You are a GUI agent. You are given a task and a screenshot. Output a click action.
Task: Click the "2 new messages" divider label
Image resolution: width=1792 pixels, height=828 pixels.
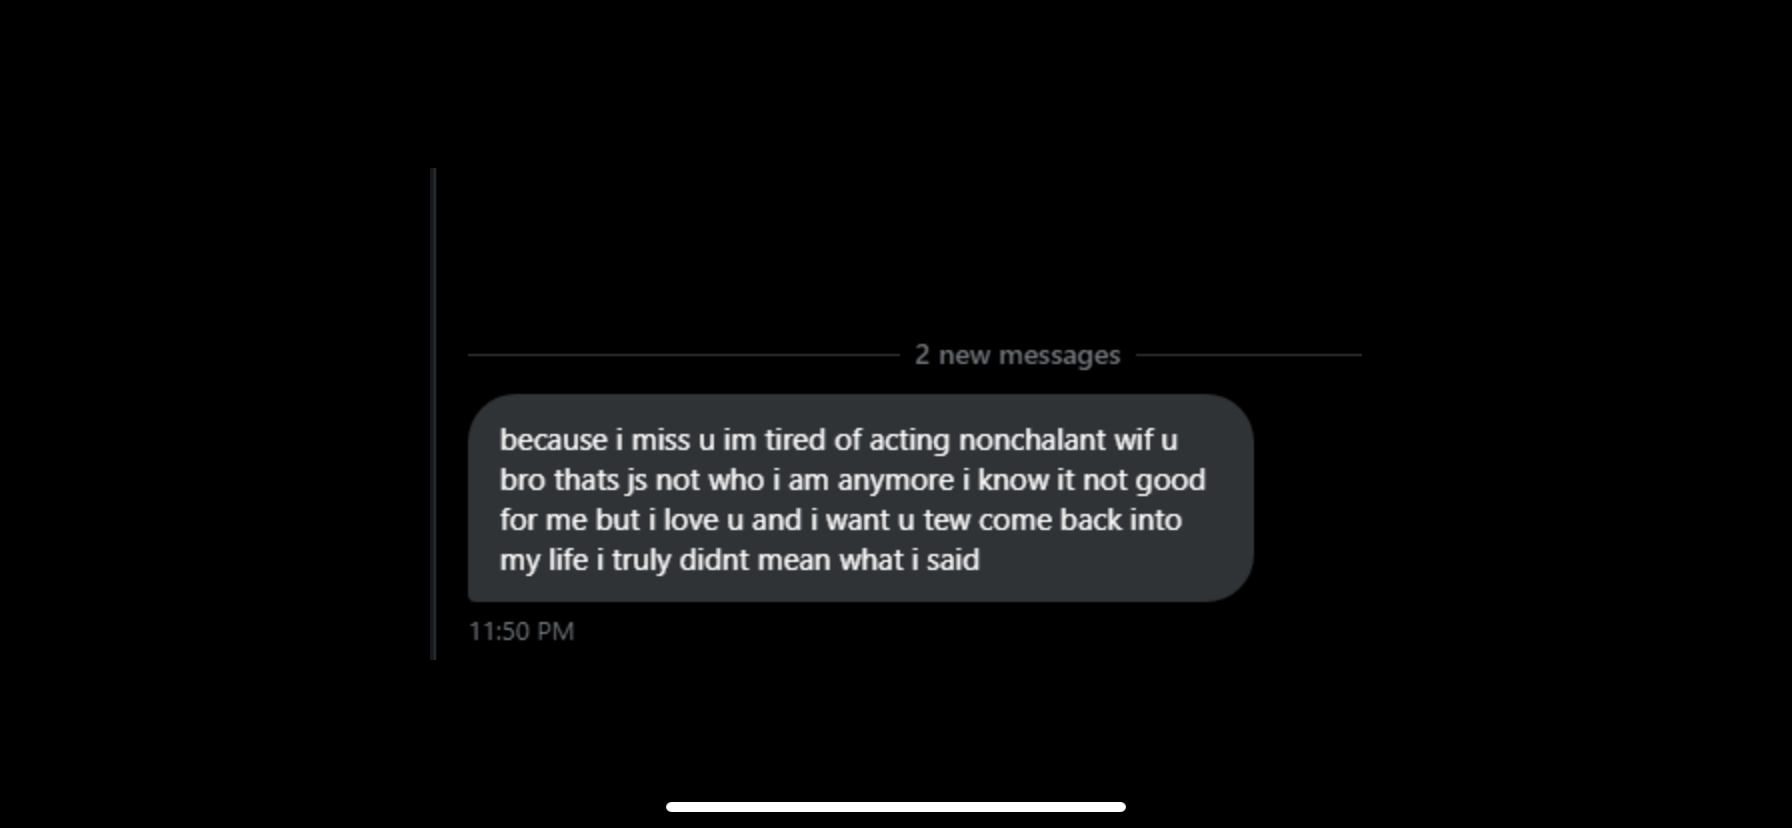[x=1017, y=355]
